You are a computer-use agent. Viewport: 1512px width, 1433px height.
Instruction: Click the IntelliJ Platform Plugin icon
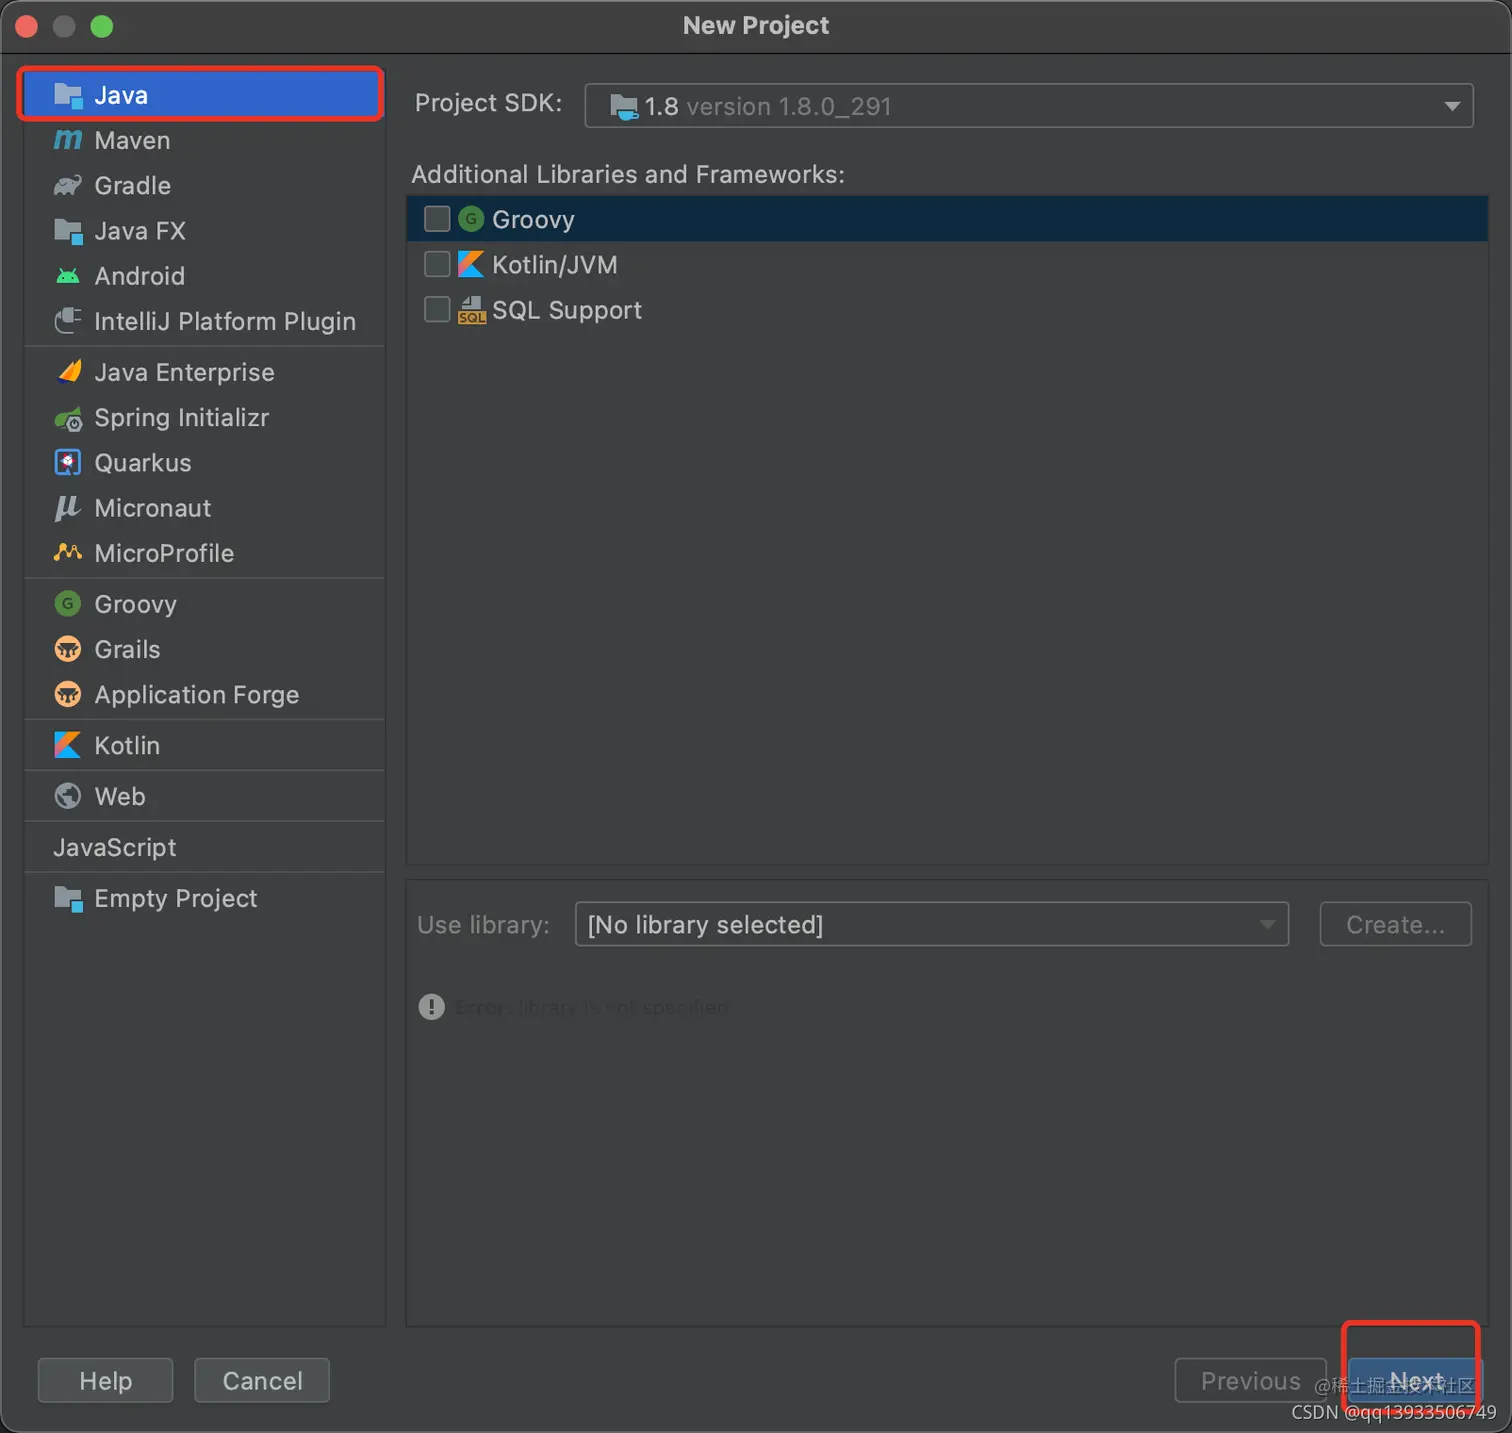click(68, 321)
